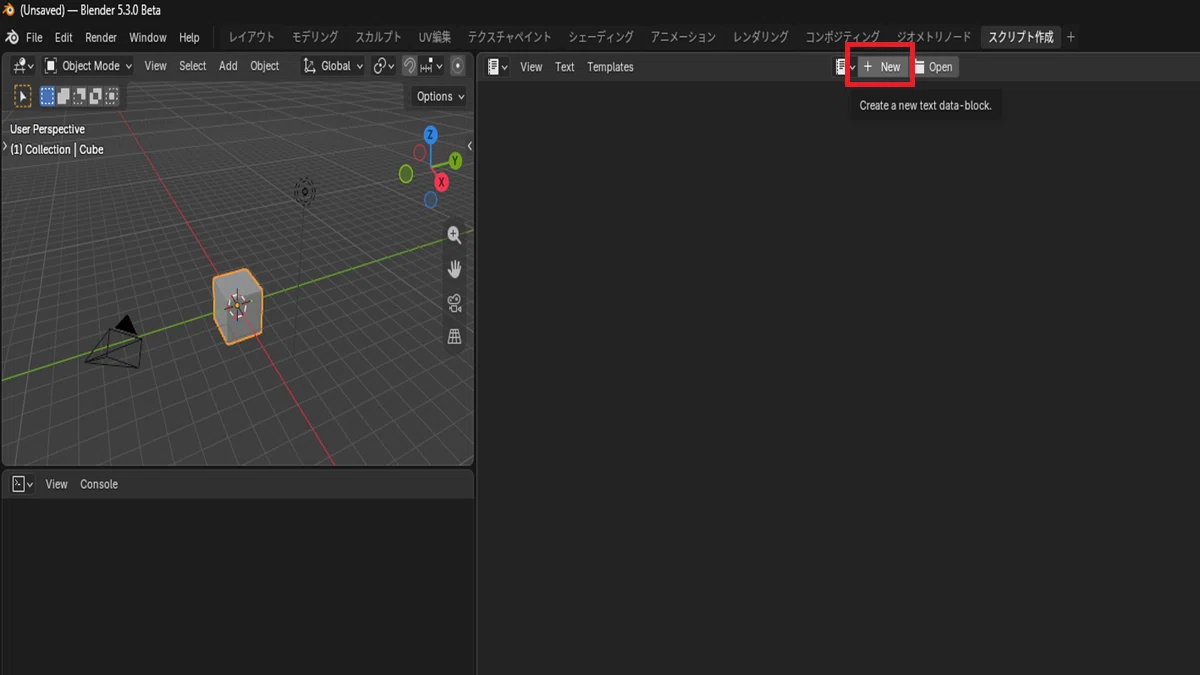
Task: Open the Object menu in viewport
Action: click(x=265, y=66)
